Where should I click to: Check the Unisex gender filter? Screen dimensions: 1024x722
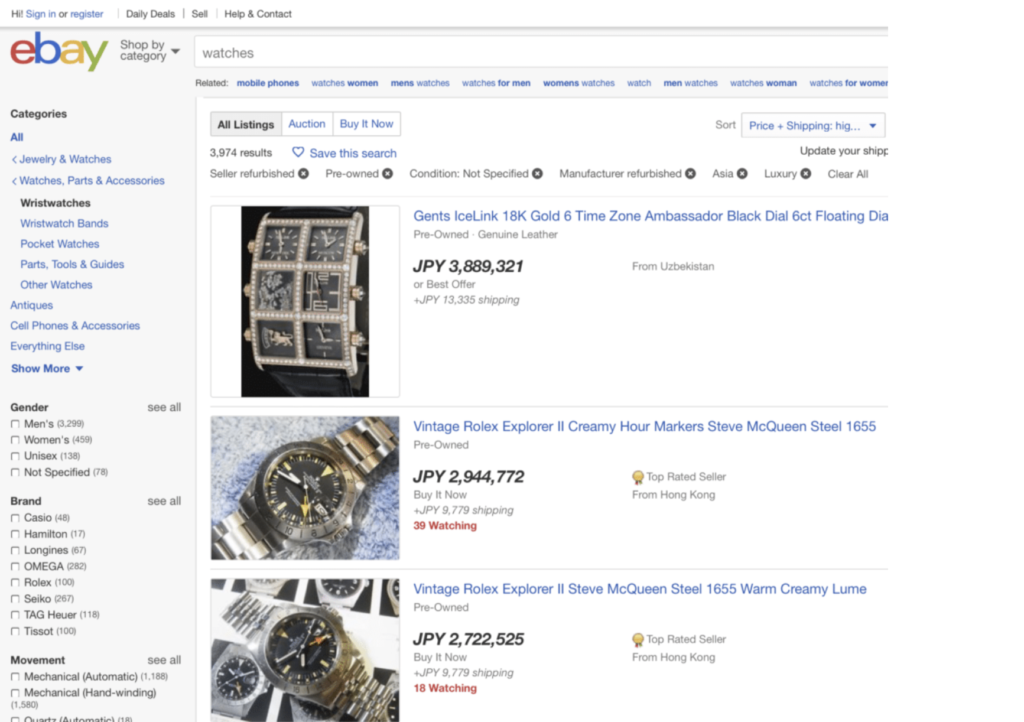15,456
